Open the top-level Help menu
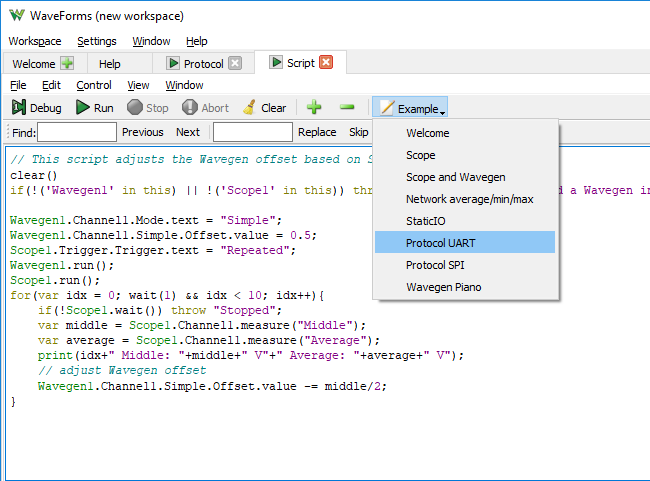Viewport: 650px width, 481px height. pyautogui.click(x=196, y=41)
